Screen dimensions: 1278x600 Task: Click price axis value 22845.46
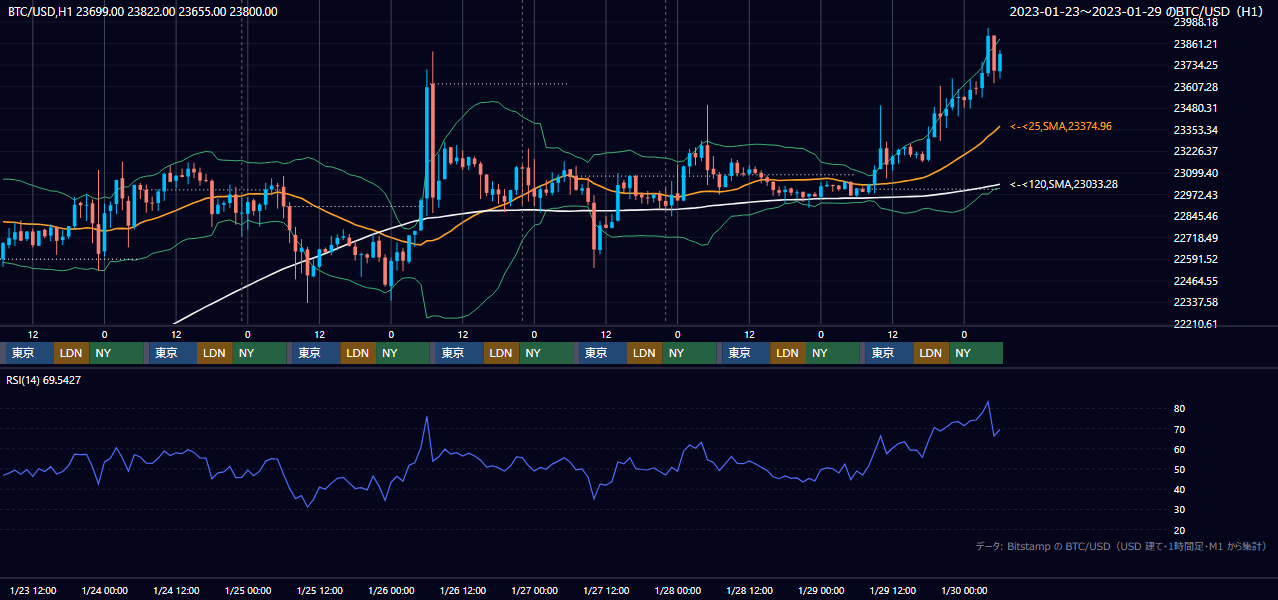(1195, 216)
